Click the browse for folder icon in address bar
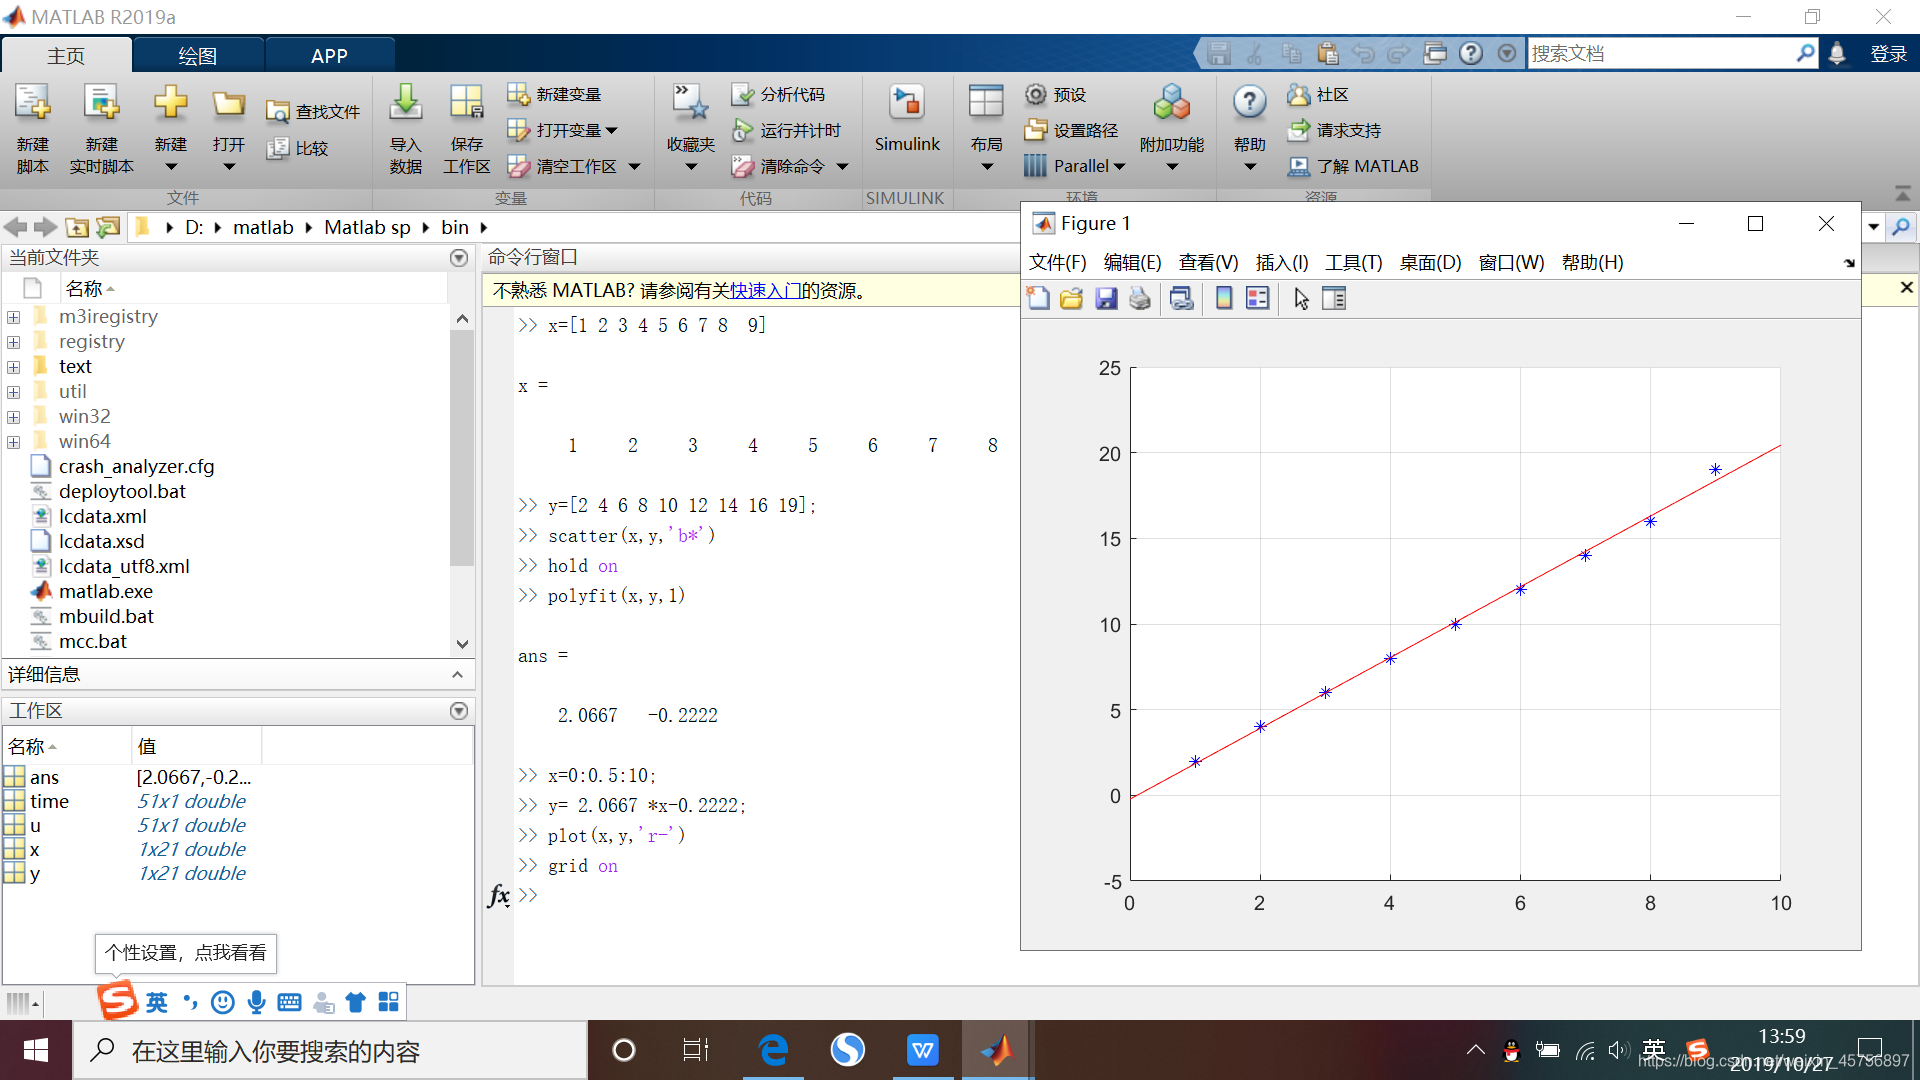This screenshot has height=1080, width=1920. (108, 227)
